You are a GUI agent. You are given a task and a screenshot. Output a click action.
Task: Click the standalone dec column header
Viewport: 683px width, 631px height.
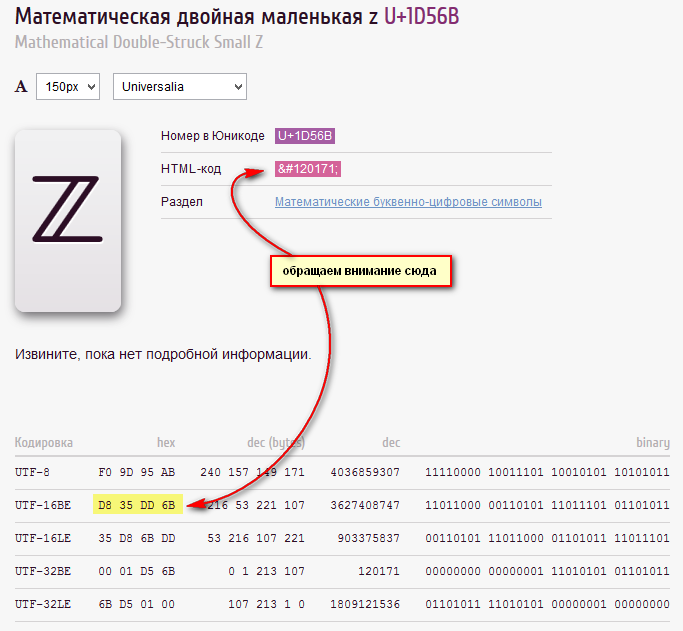[x=391, y=442]
